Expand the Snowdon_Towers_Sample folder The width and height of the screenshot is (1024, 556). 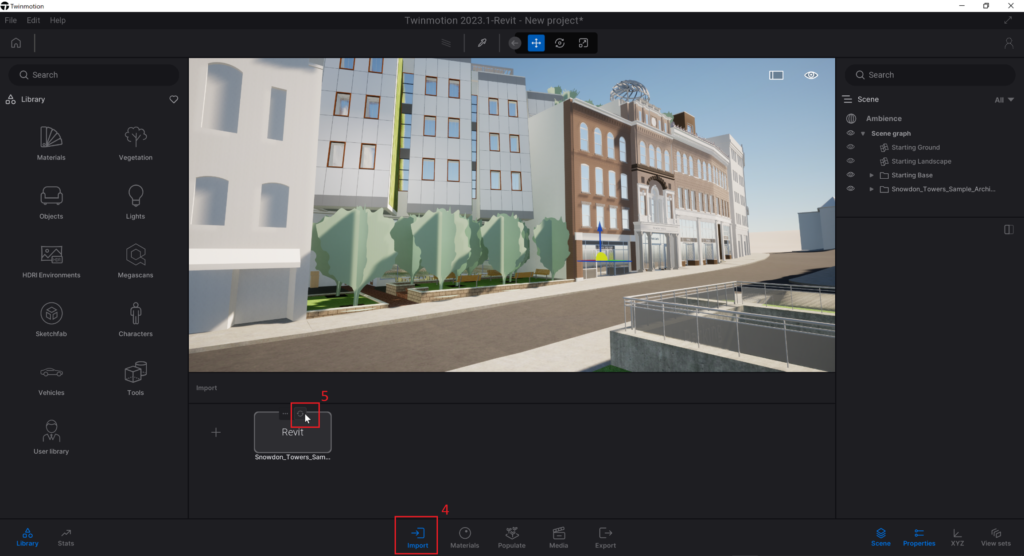(x=871, y=189)
